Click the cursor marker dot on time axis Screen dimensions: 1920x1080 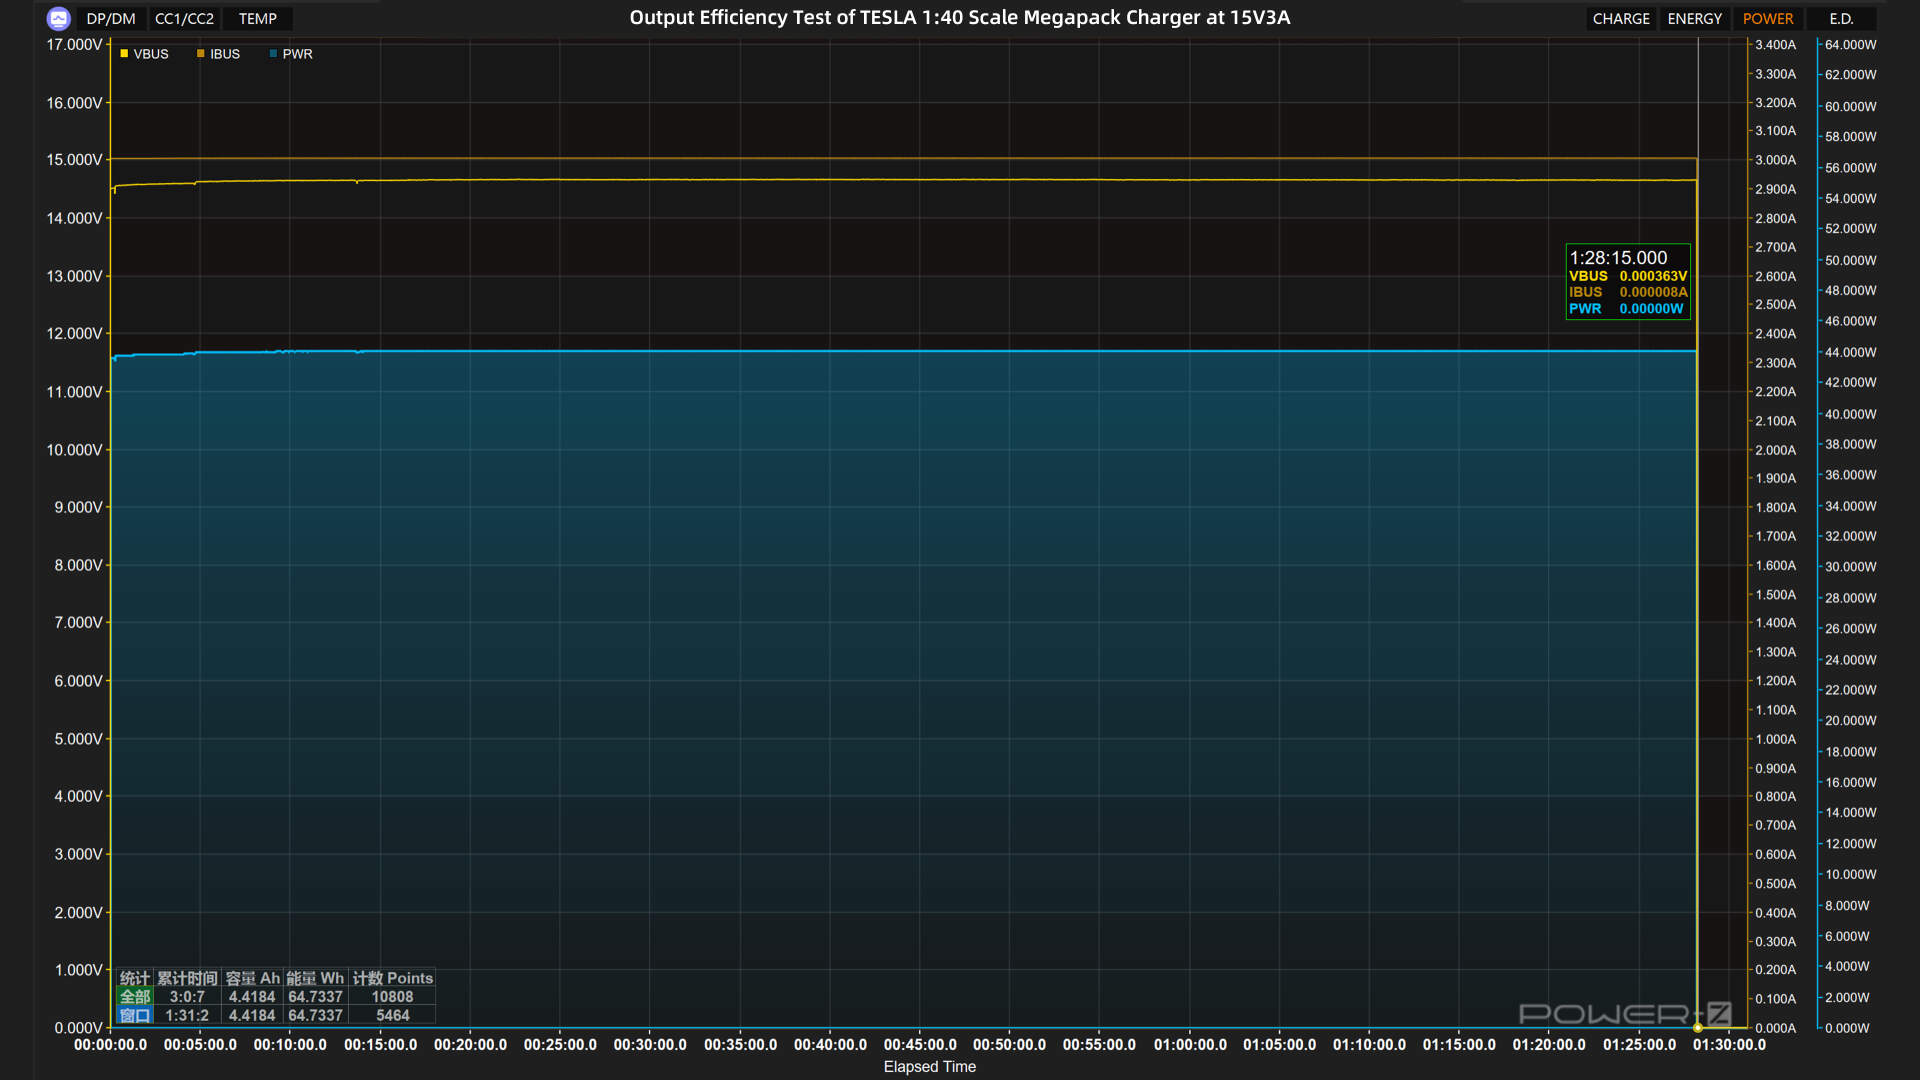1698,1028
